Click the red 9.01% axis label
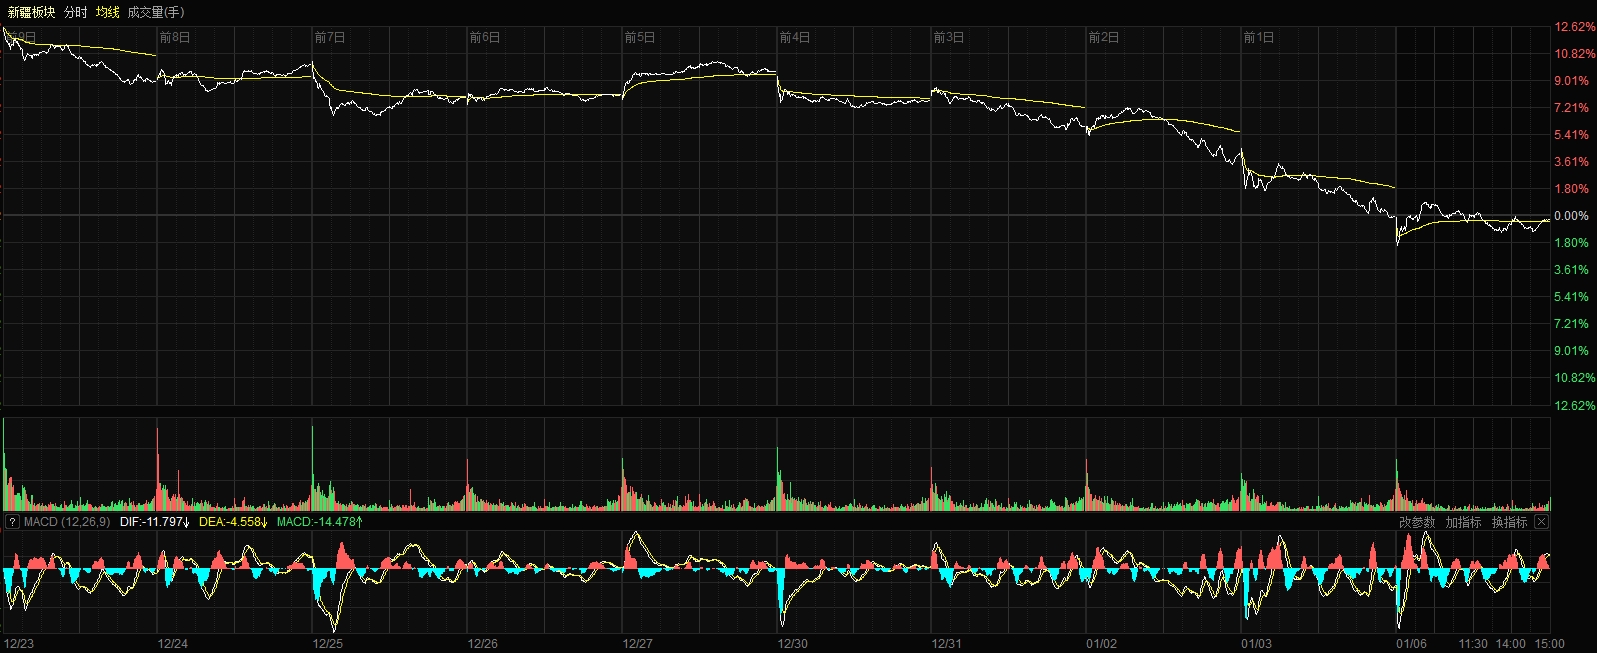 (x=1571, y=80)
